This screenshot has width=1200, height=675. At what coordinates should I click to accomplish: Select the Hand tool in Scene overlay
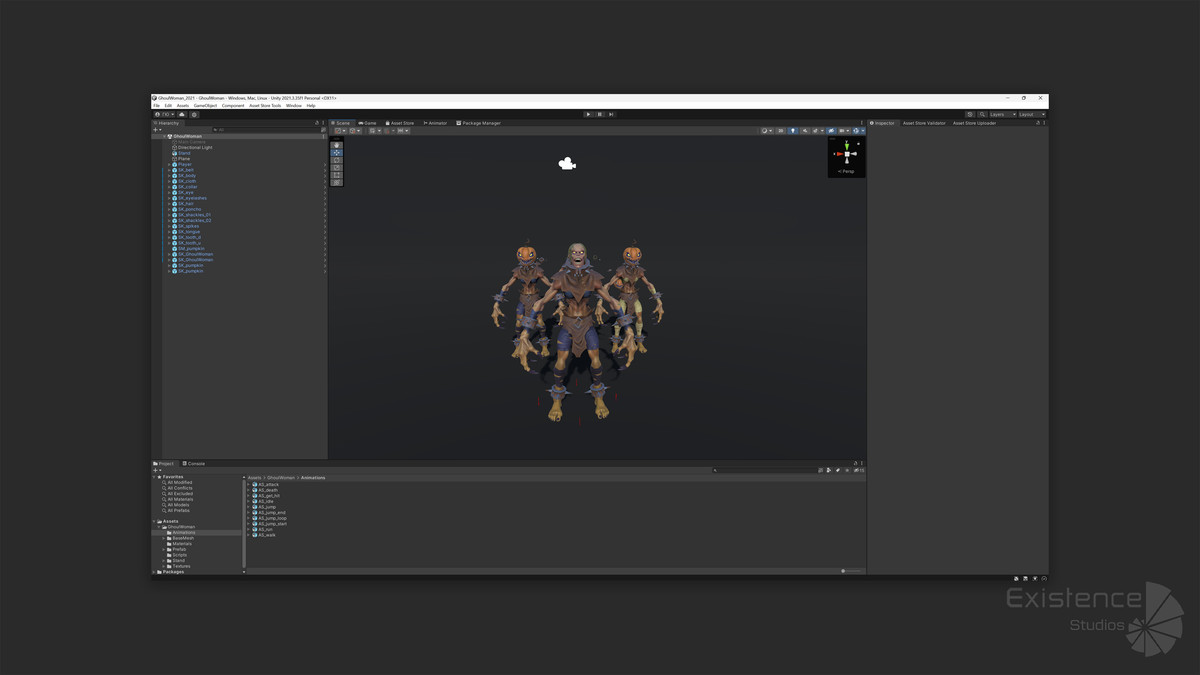point(337,145)
